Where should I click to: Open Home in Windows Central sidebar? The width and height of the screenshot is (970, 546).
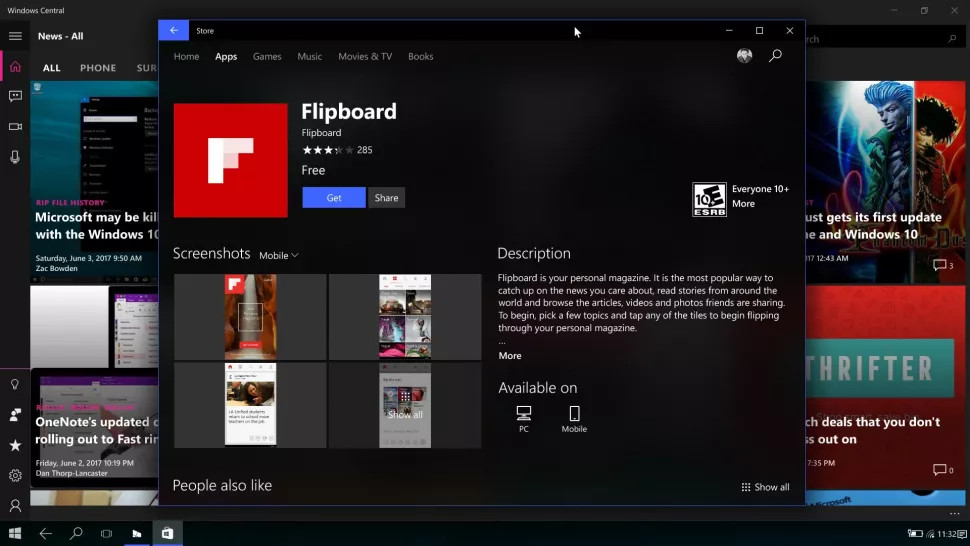point(15,67)
